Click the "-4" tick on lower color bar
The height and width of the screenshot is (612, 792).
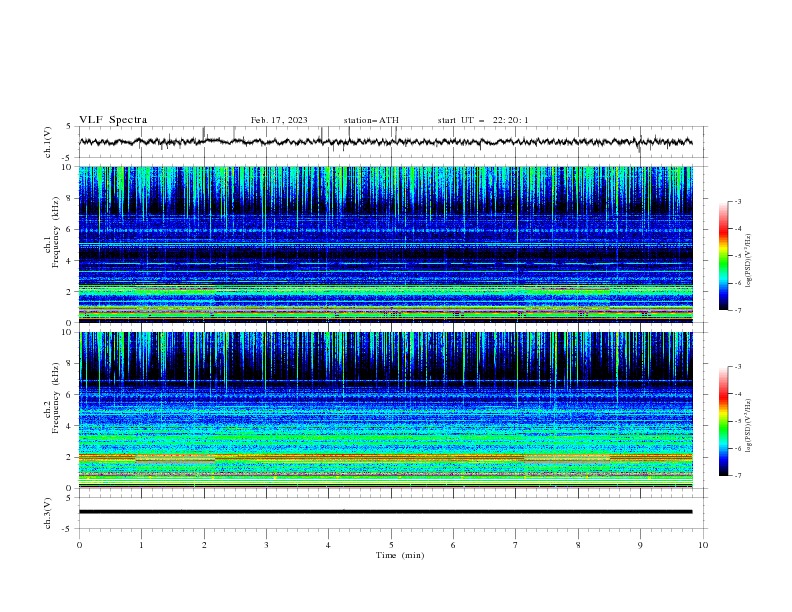(737, 394)
